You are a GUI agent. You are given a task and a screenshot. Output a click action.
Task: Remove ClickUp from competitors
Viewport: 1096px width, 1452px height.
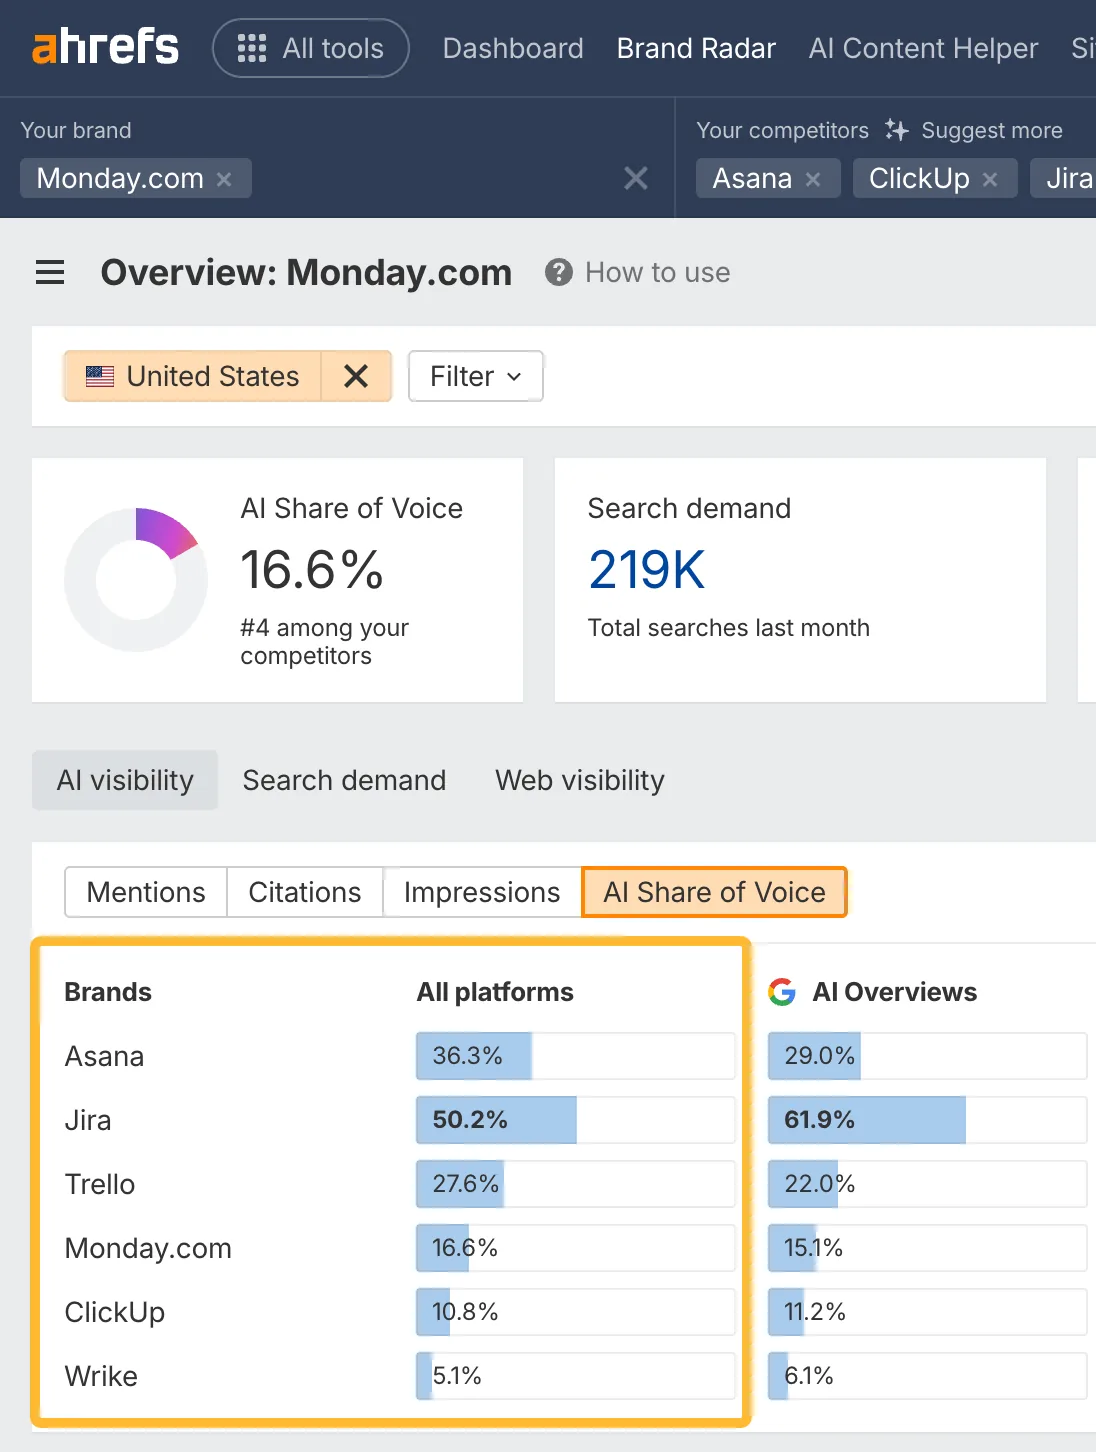pos(990,178)
